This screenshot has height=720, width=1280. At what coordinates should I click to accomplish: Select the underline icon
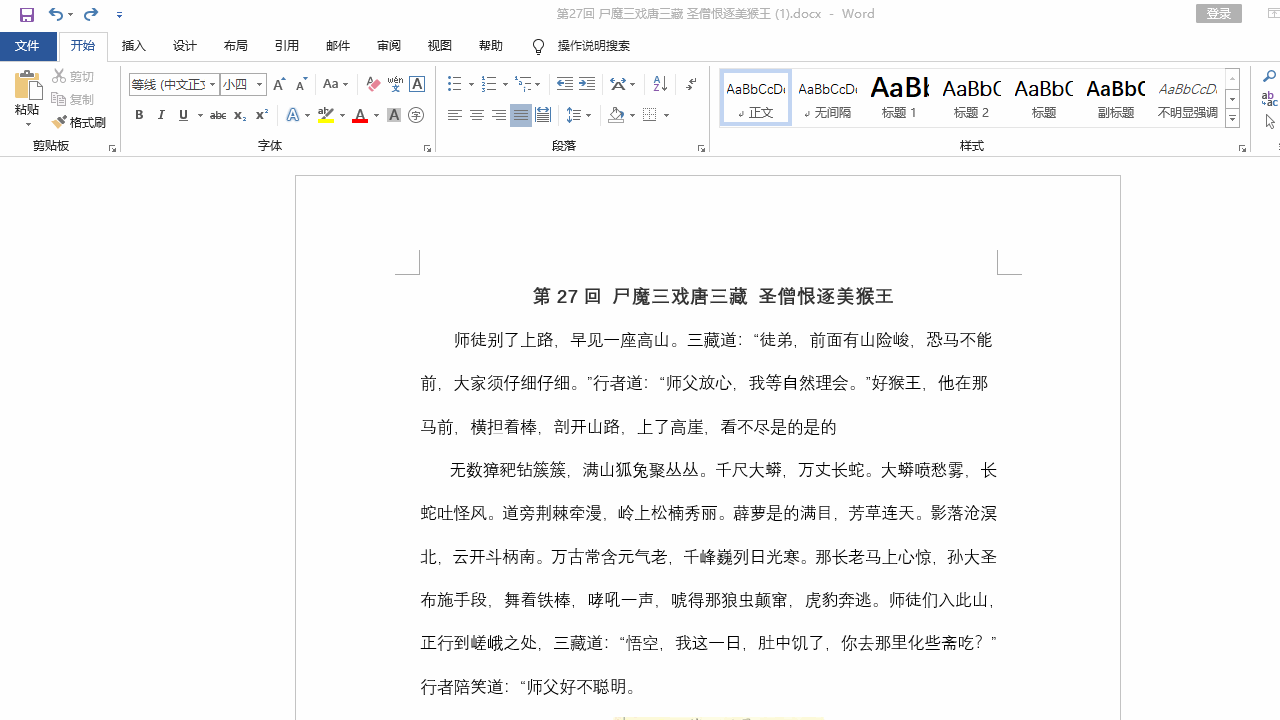pyautogui.click(x=182, y=115)
